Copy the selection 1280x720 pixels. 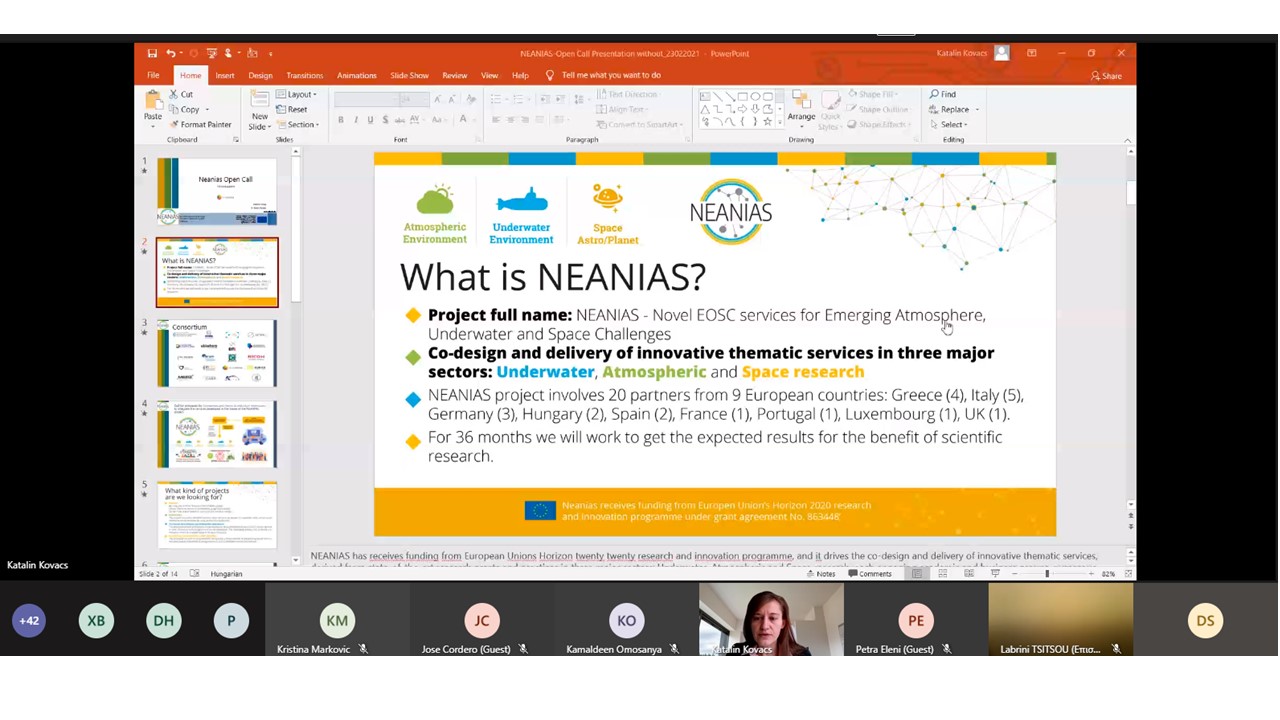[x=183, y=109]
